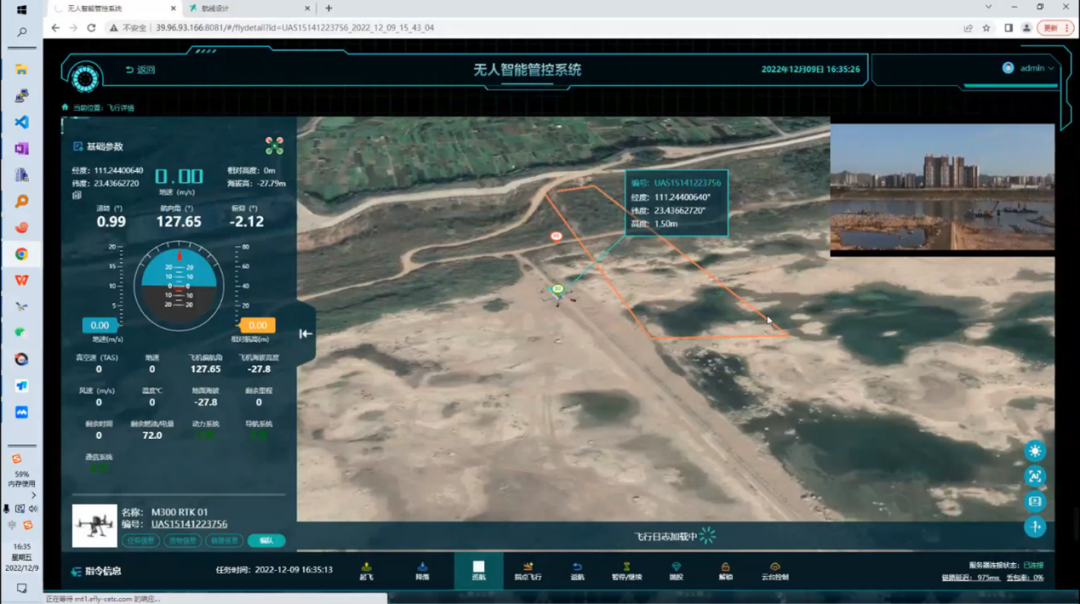This screenshot has height=604, width=1080.
Task: Click the 返回 back button
Action: 141,70
